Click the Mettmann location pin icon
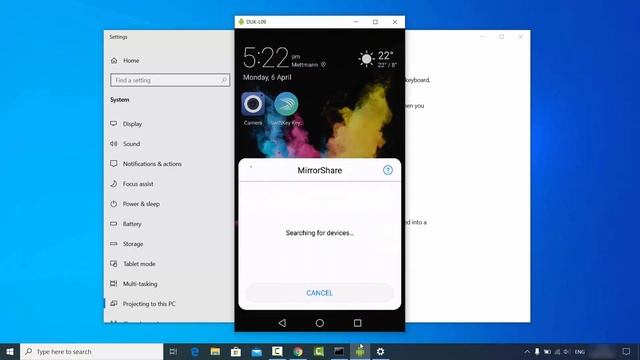Screen dimensions: 640x360 [x=323, y=64]
